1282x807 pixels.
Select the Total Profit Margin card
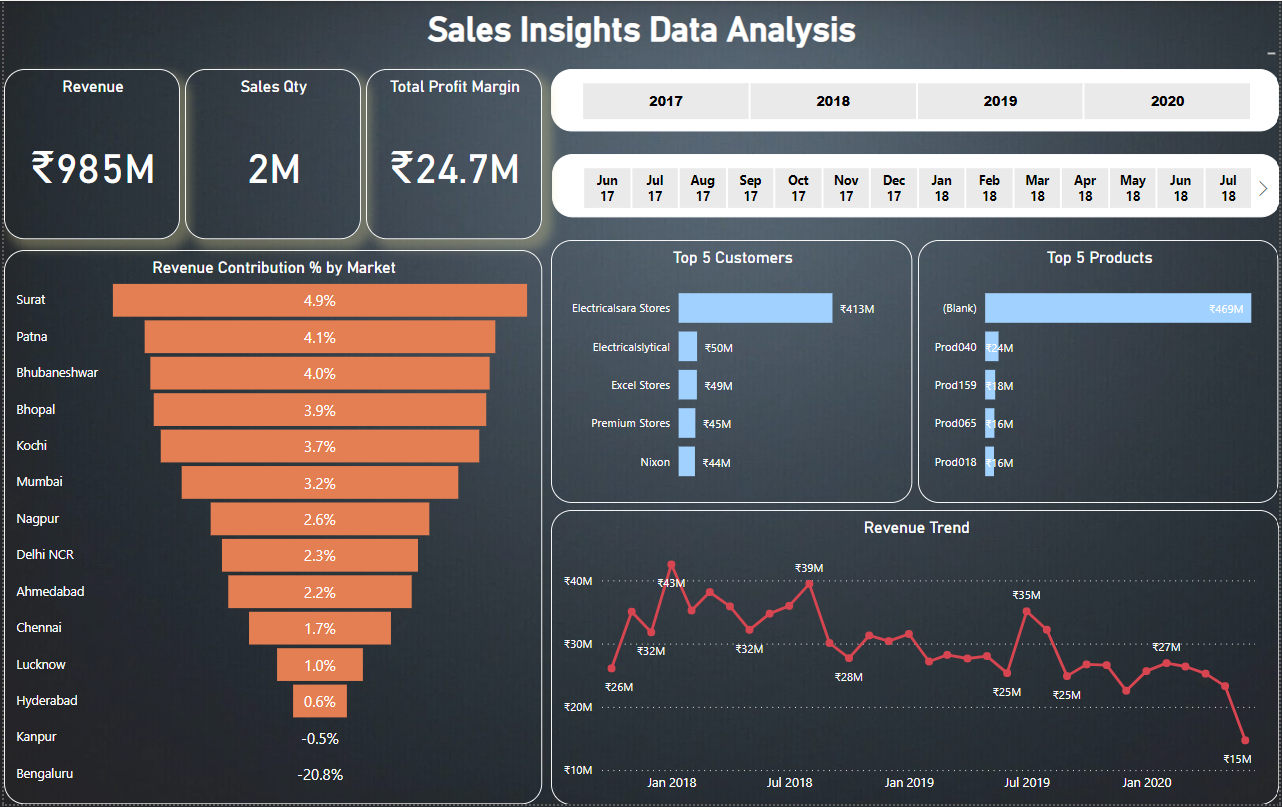tap(453, 152)
